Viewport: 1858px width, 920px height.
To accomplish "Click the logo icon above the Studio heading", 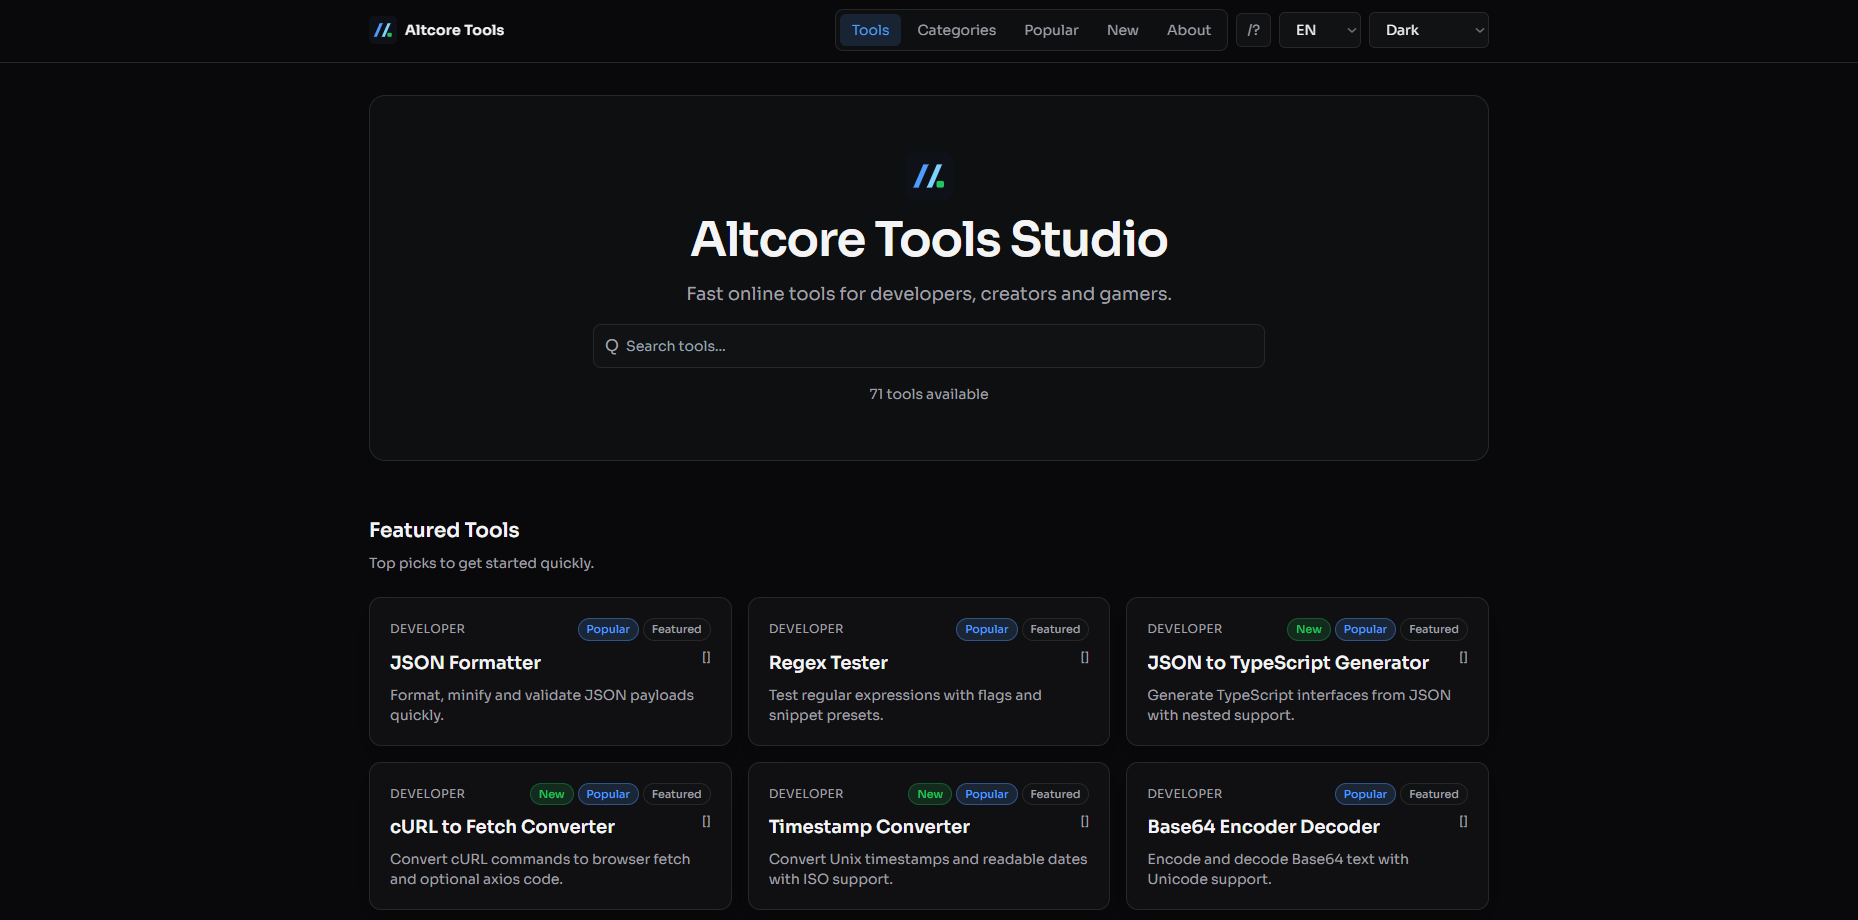I will [928, 176].
